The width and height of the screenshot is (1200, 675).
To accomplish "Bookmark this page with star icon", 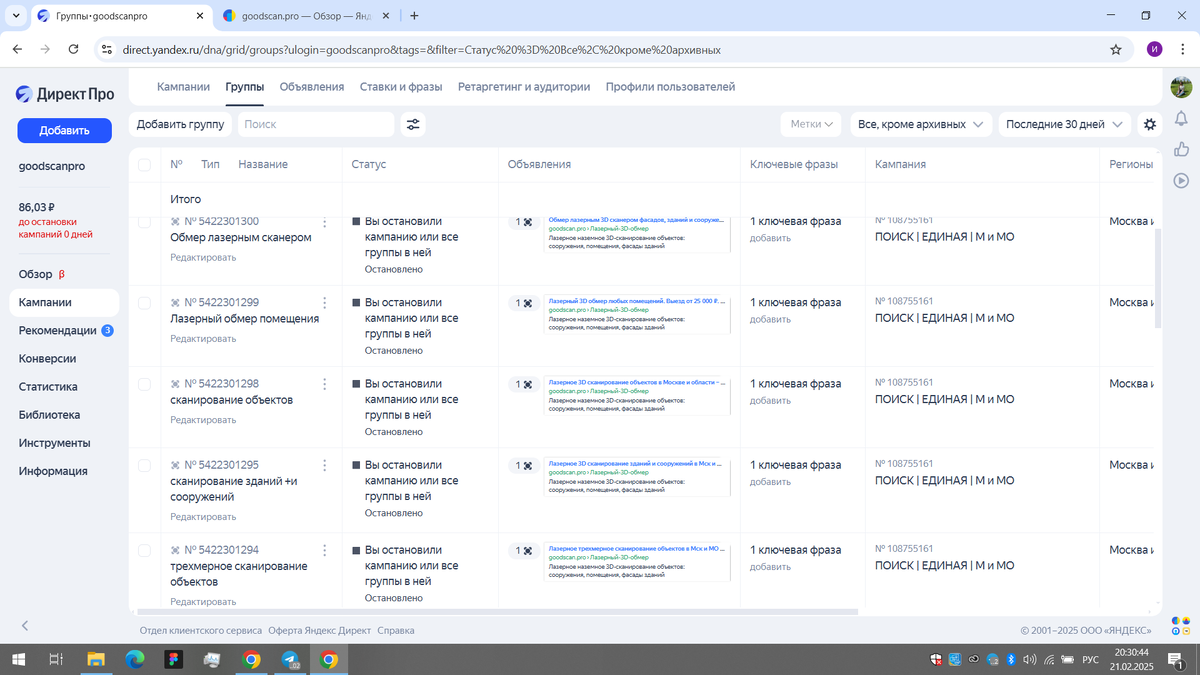I will [x=1115, y=49].
